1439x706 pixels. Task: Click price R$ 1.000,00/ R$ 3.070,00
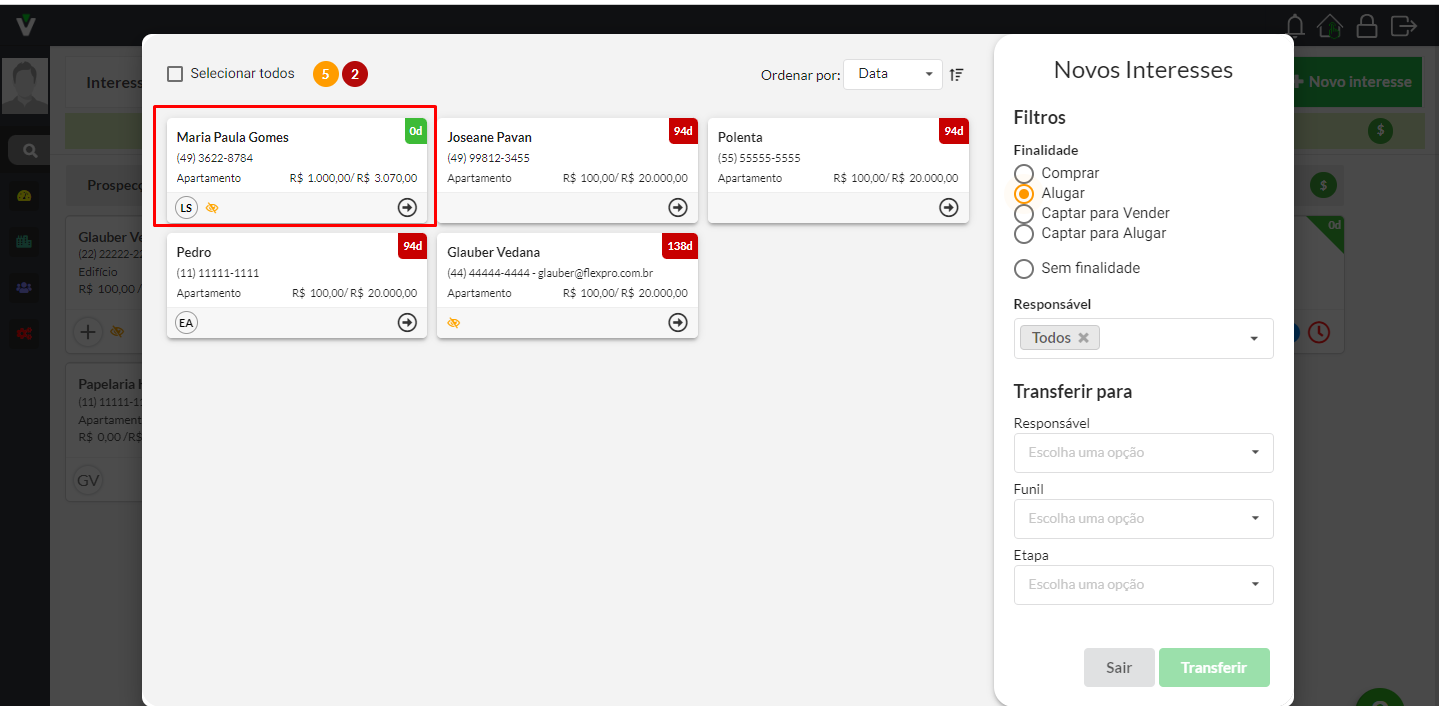point(353,179)
